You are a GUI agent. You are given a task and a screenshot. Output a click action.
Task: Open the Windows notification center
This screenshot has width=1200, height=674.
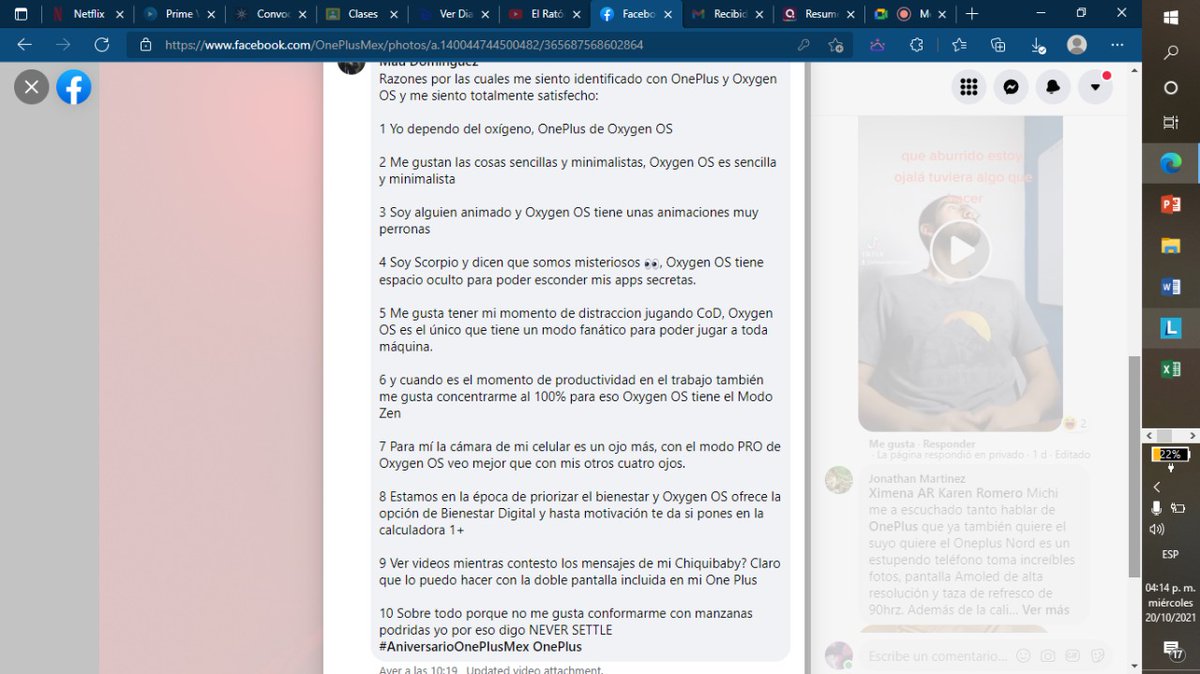1171,653
